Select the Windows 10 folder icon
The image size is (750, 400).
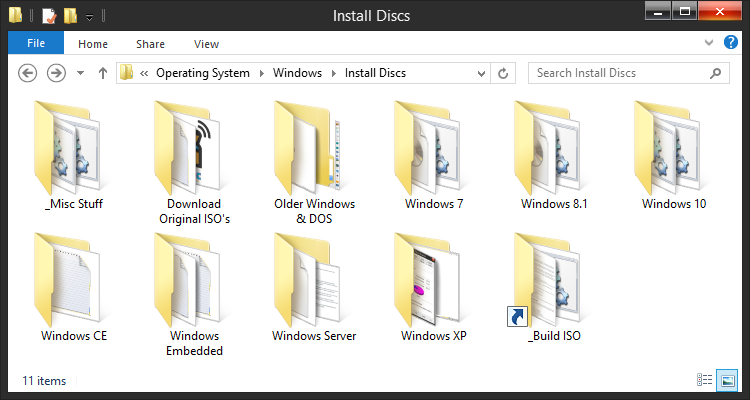667,147
